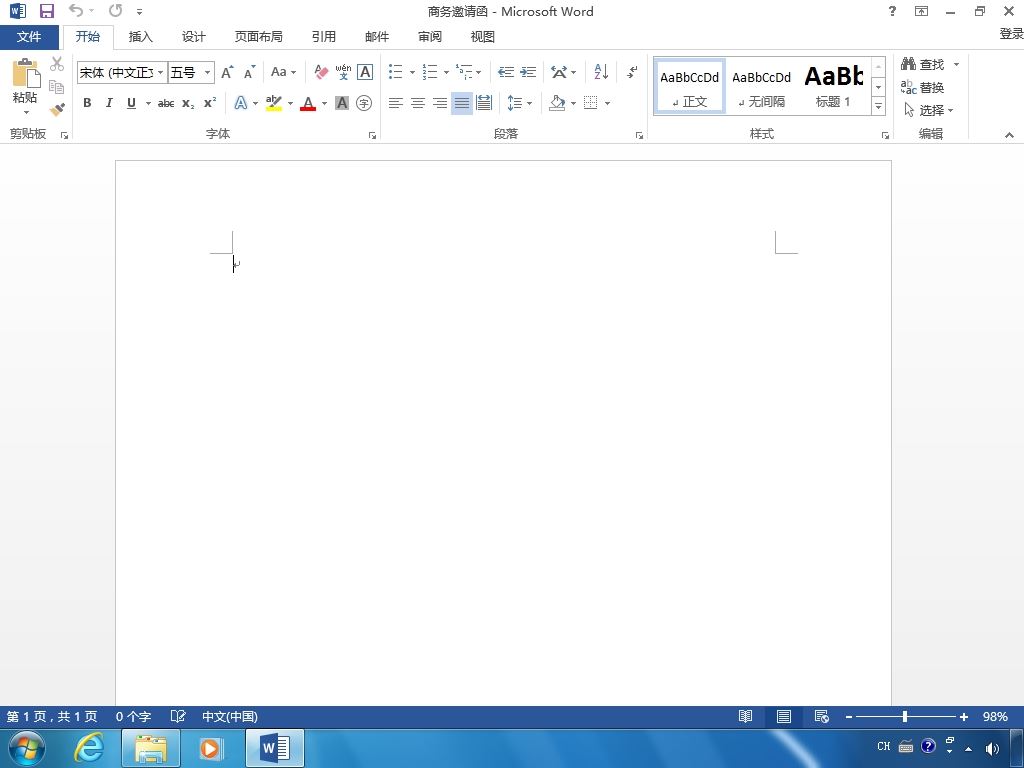Toggle Bold formatting
This screenshot has width=1024, height=768.
[x=87, y=103]
